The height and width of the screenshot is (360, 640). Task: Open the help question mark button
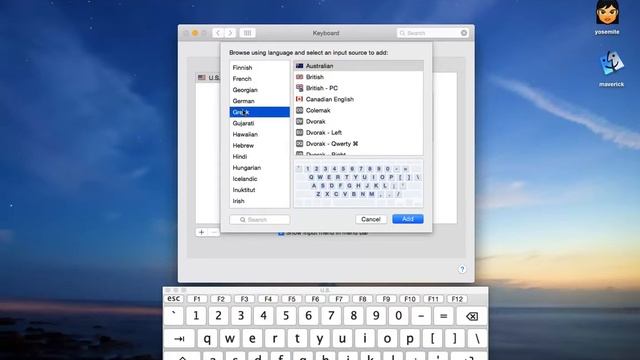462,269
